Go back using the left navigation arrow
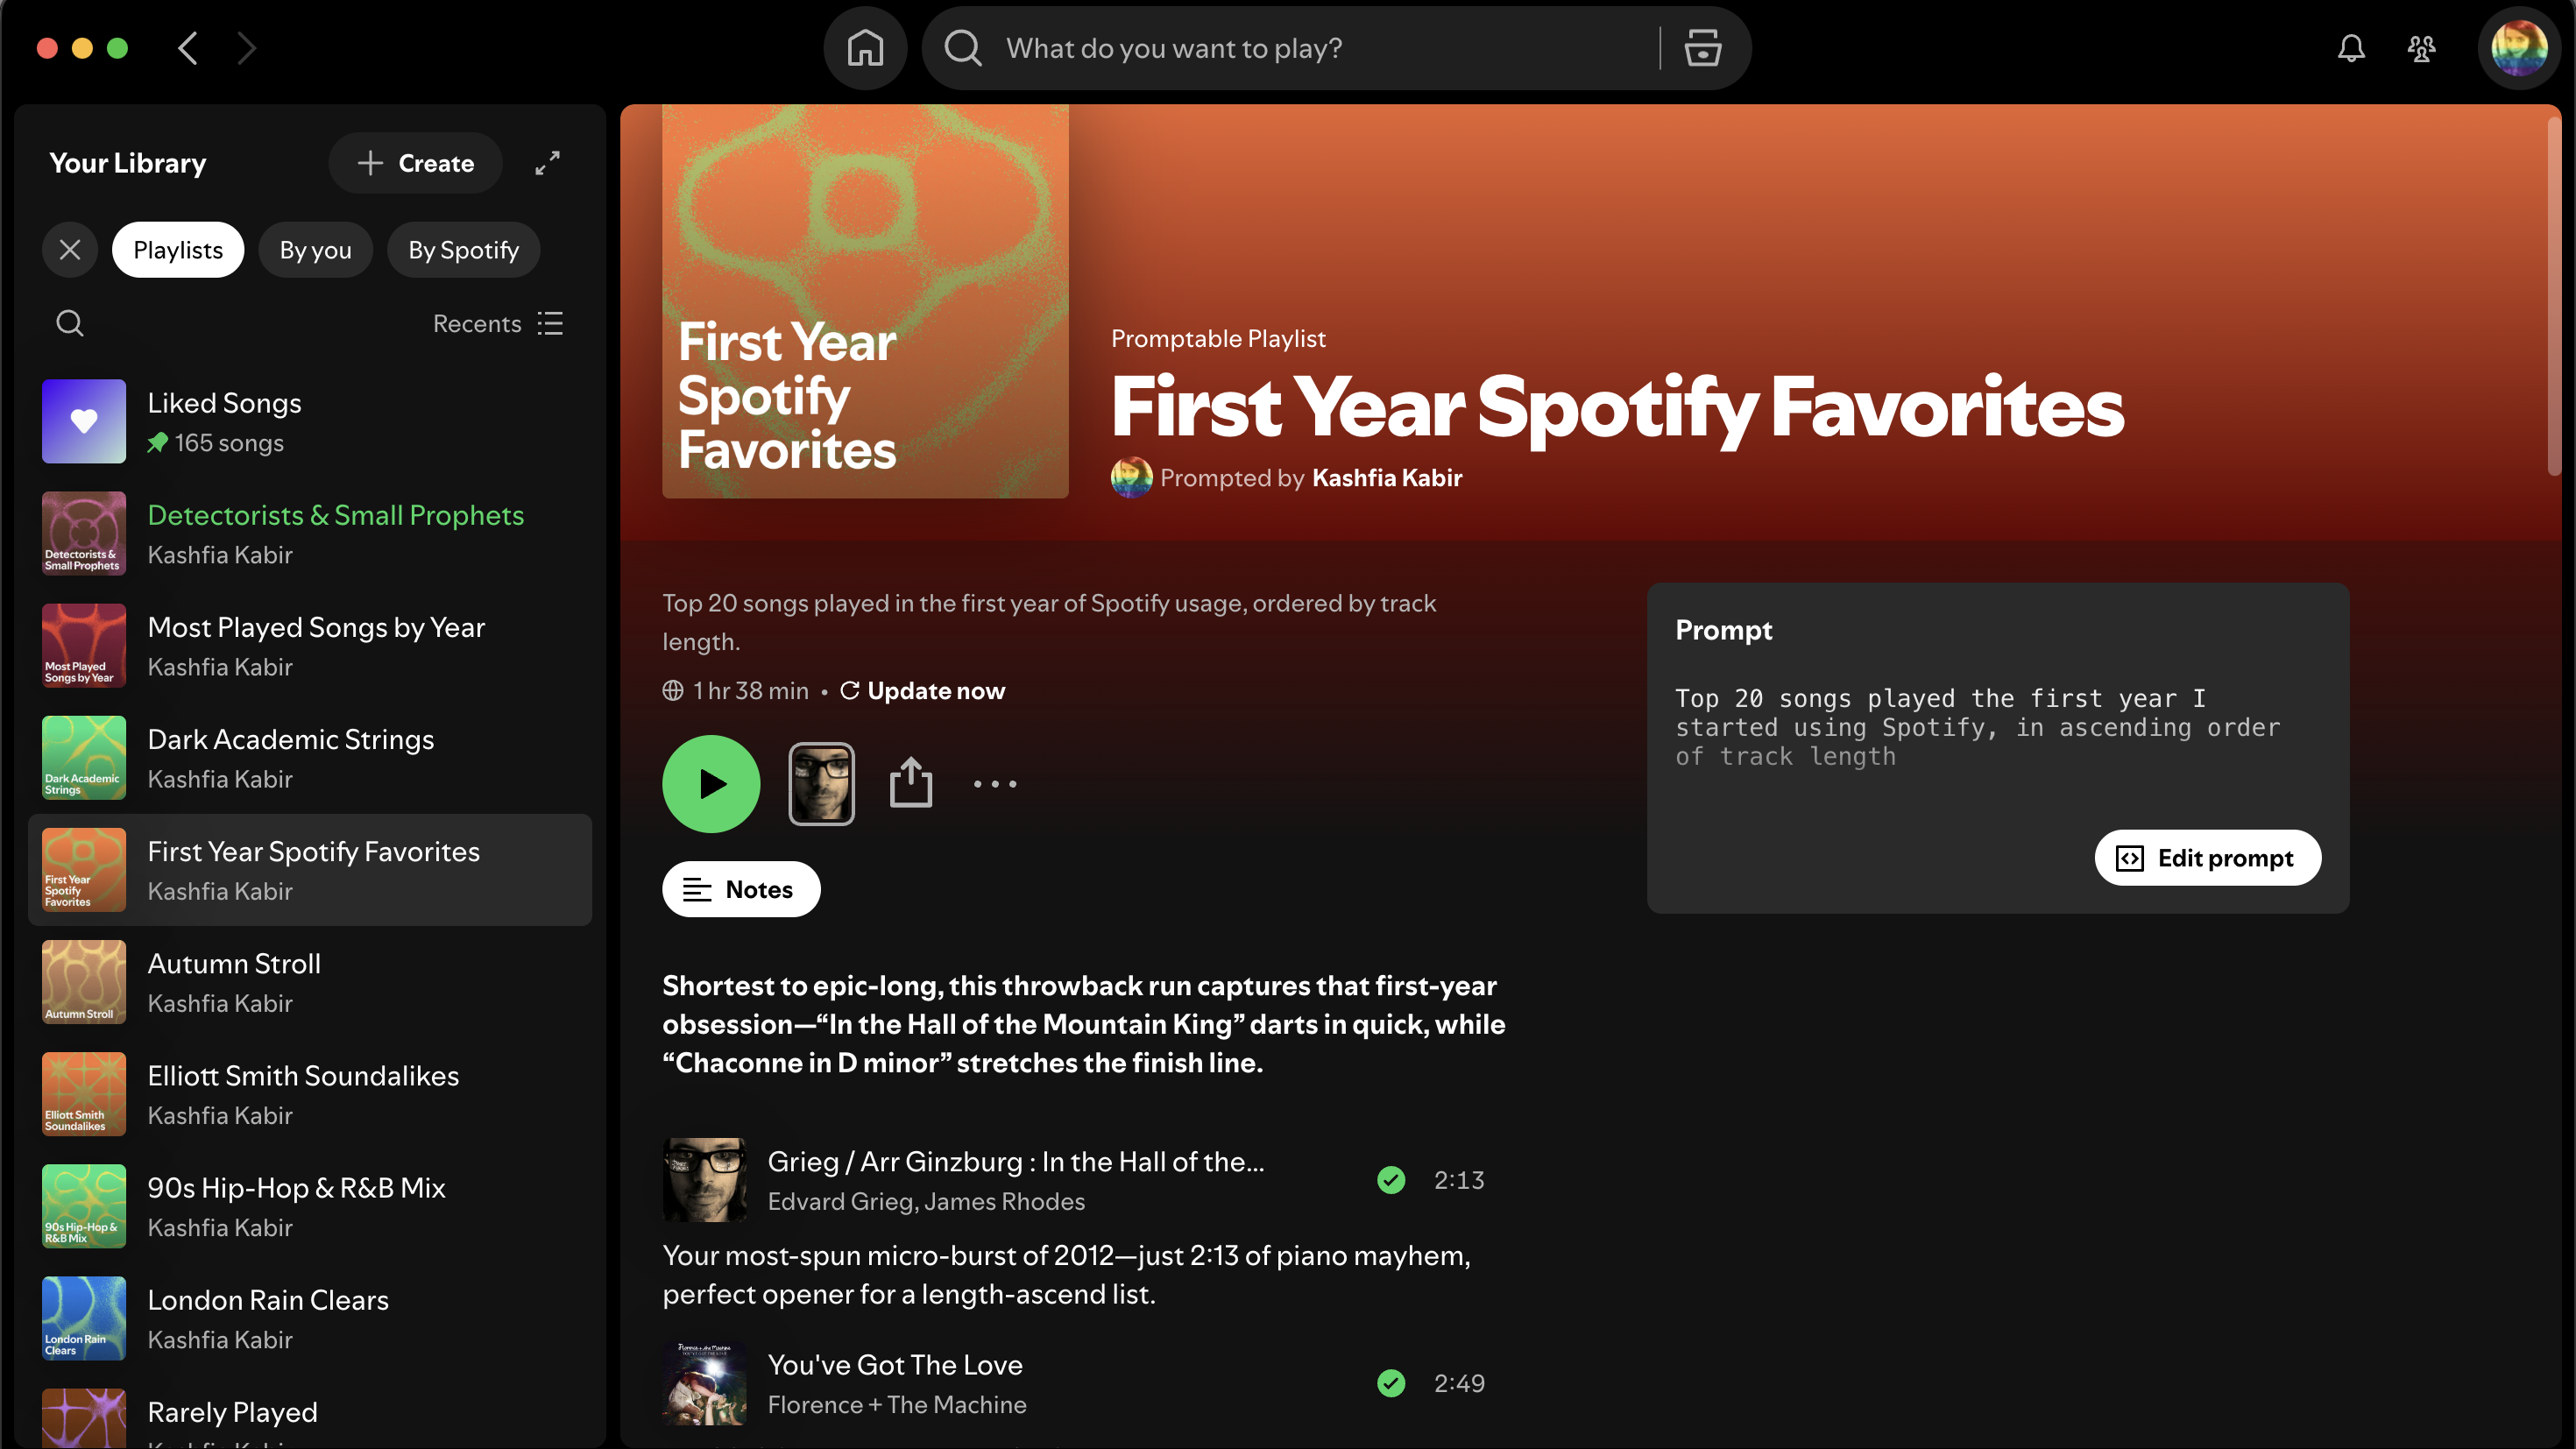This screenshot has width=2576, height=1449. coord(187,48)
